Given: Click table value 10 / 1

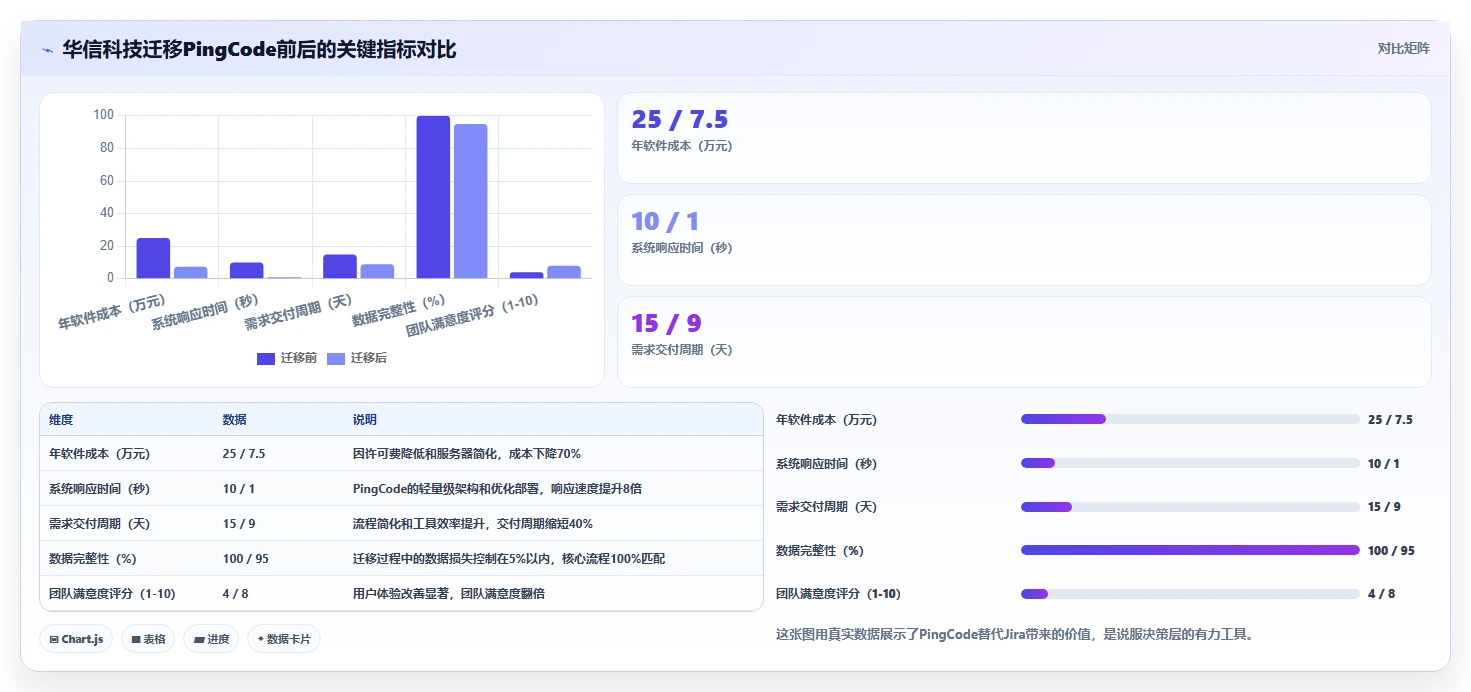Looking at the screenshot, I should click(x=239, y=489).
